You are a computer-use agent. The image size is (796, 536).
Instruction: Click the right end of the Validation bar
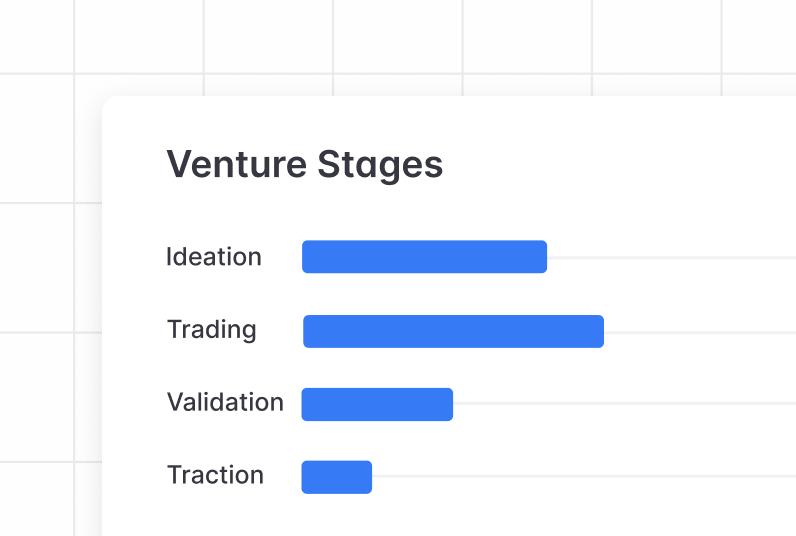tap(448, 404)
